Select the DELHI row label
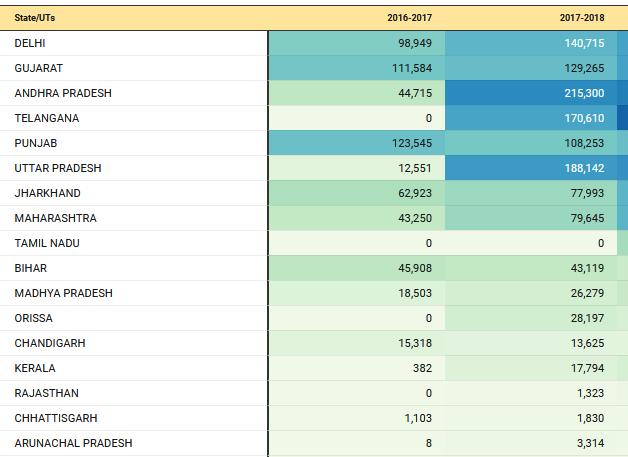The width and height of the screenshot is (628, 457). pos(30,43)
